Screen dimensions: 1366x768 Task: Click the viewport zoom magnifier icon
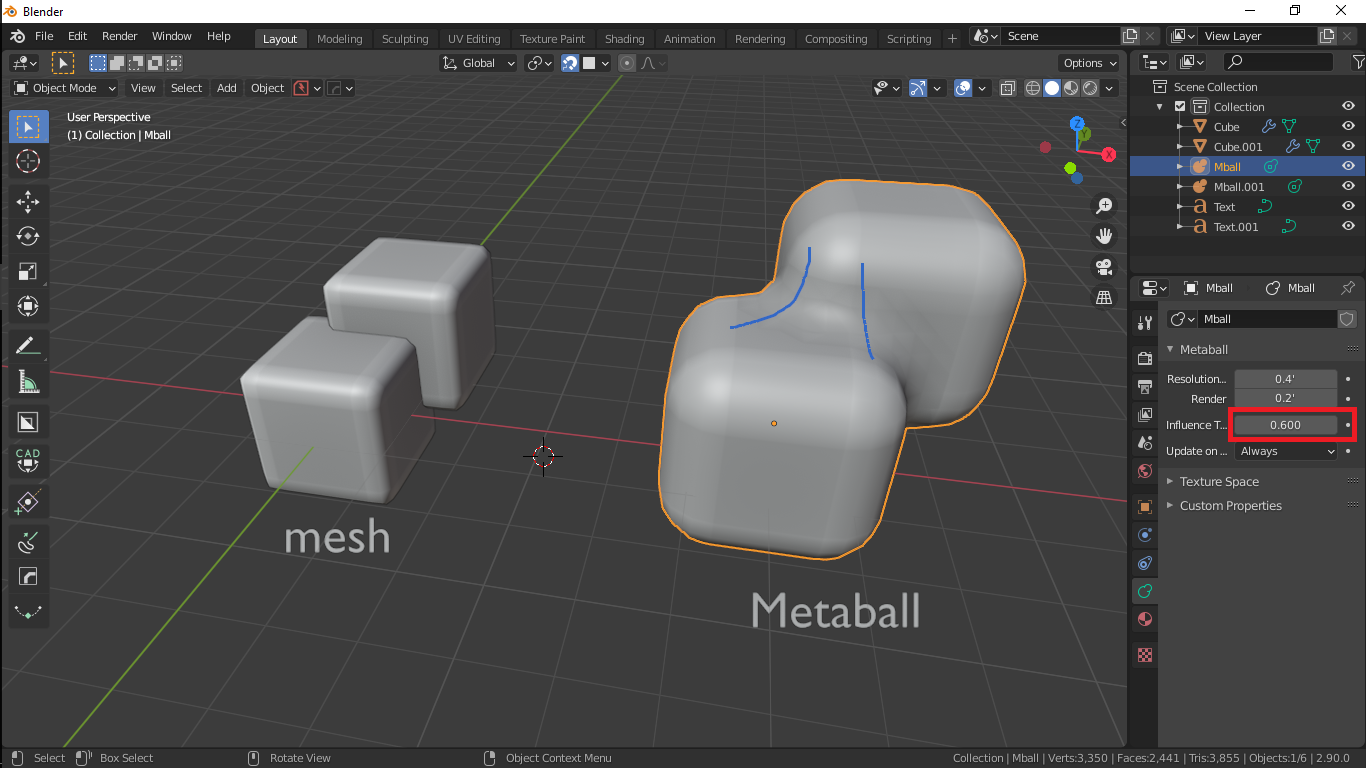tap(1104, 206)
